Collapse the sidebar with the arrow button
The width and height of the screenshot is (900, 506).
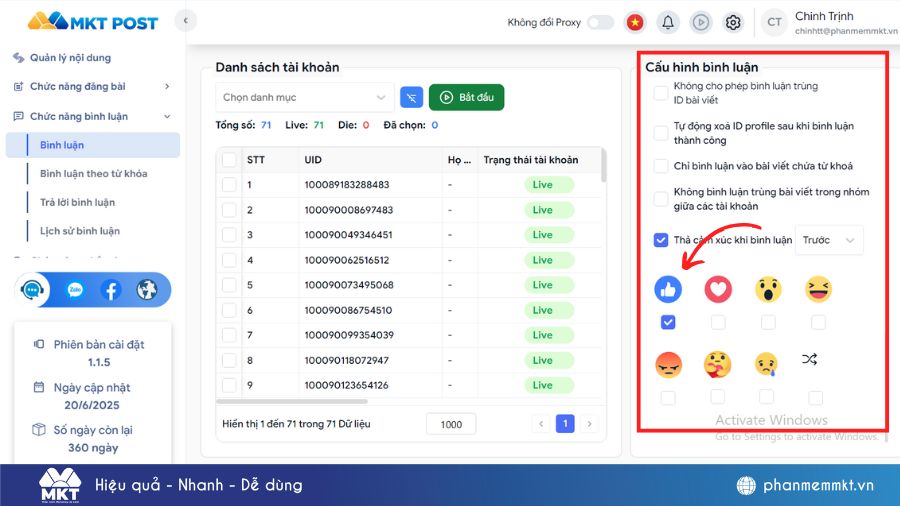[185, 21]
